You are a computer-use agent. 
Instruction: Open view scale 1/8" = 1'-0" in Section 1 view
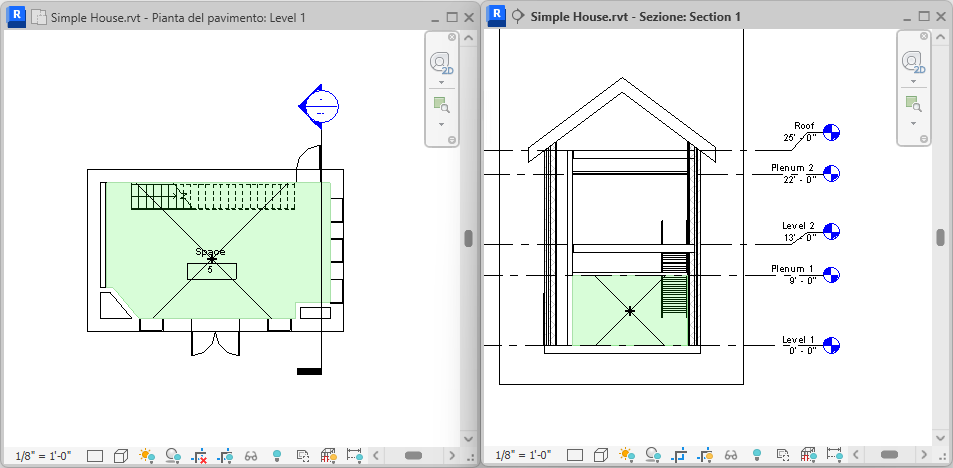click(x=523, y=455)
